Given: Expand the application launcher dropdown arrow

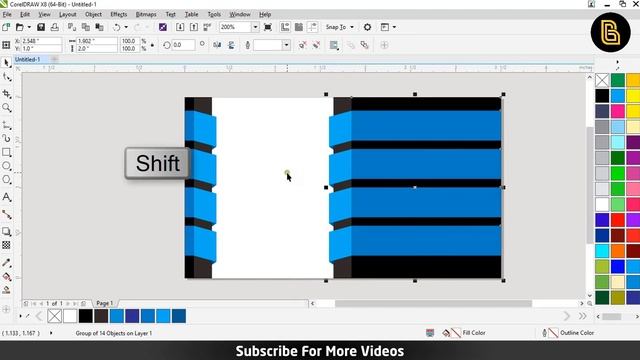Looking at the screenshot, I should click(394, 27).
